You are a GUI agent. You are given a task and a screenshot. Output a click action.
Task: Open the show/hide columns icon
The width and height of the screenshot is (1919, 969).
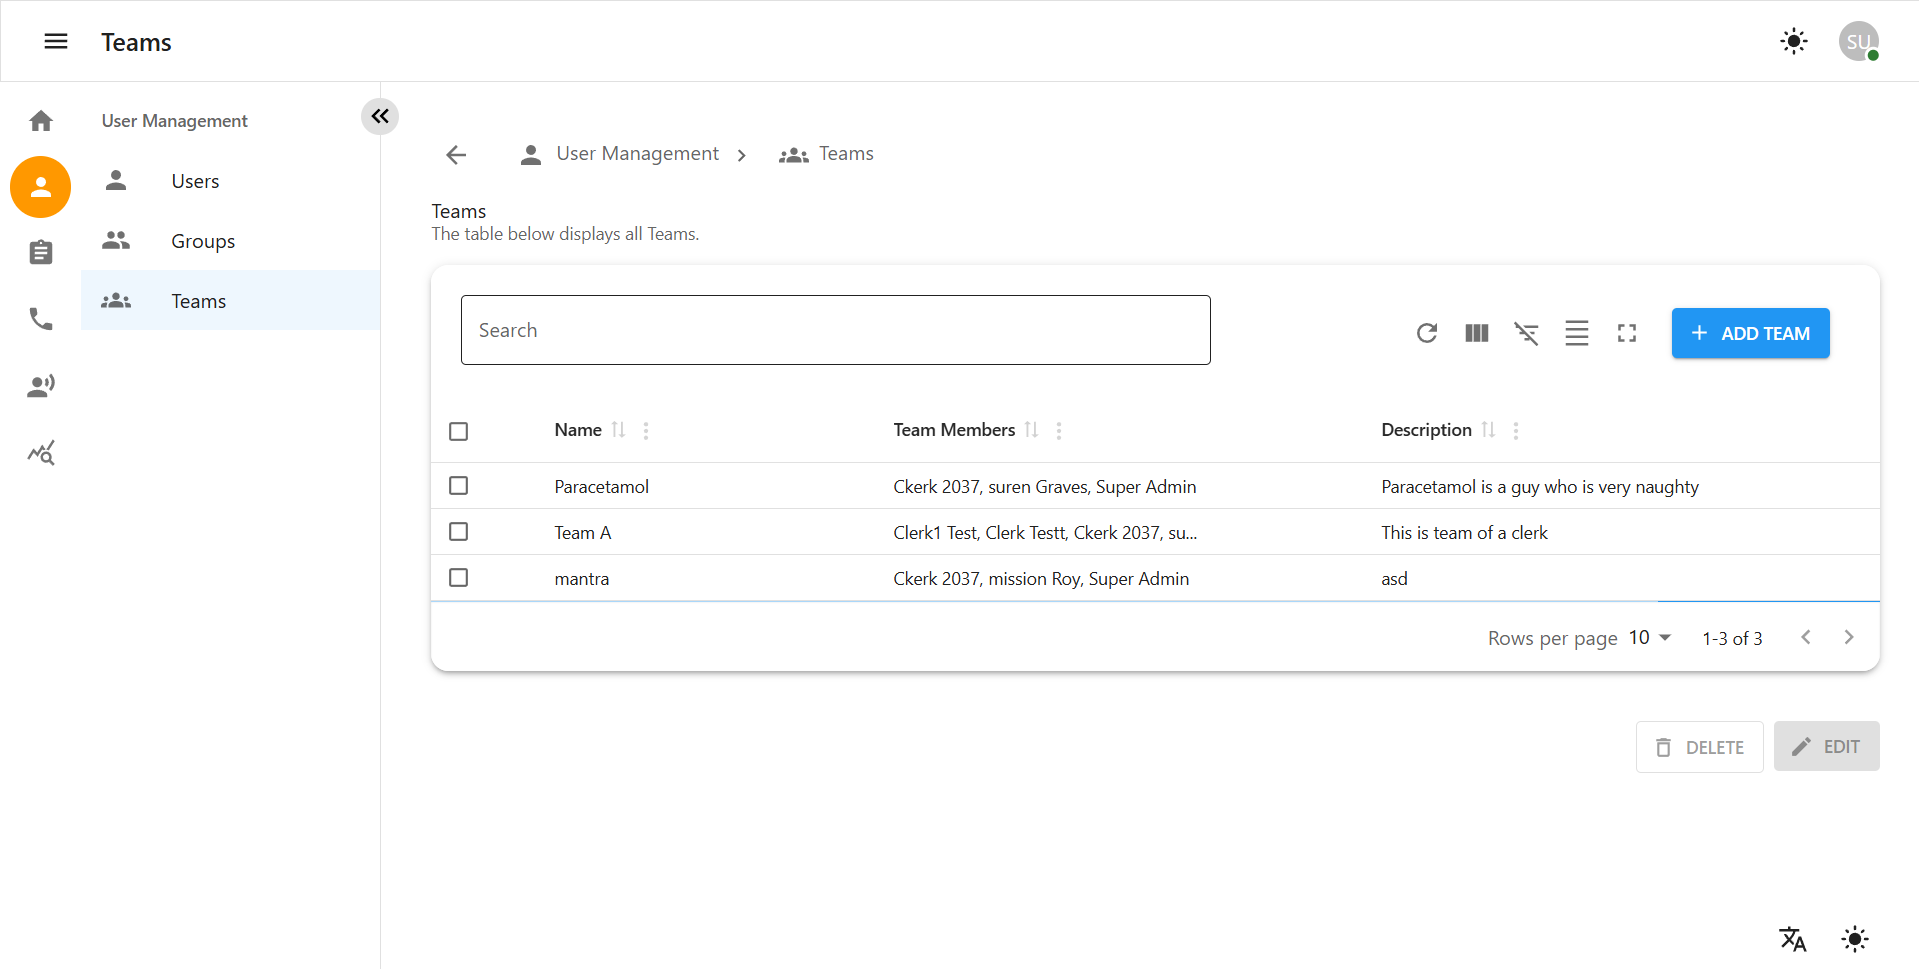(1477, 333)
